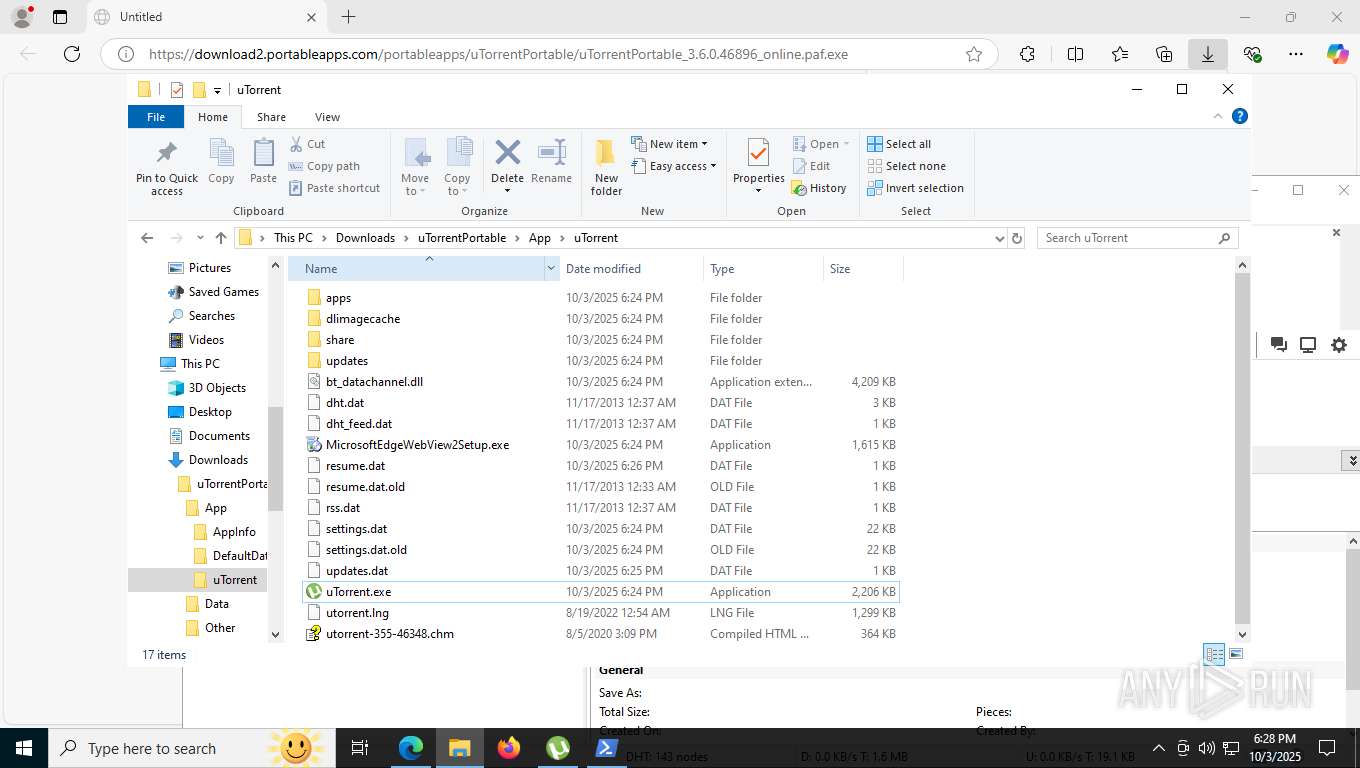Open Edge Extensions puzzle icon

(x=1027, y=54)
